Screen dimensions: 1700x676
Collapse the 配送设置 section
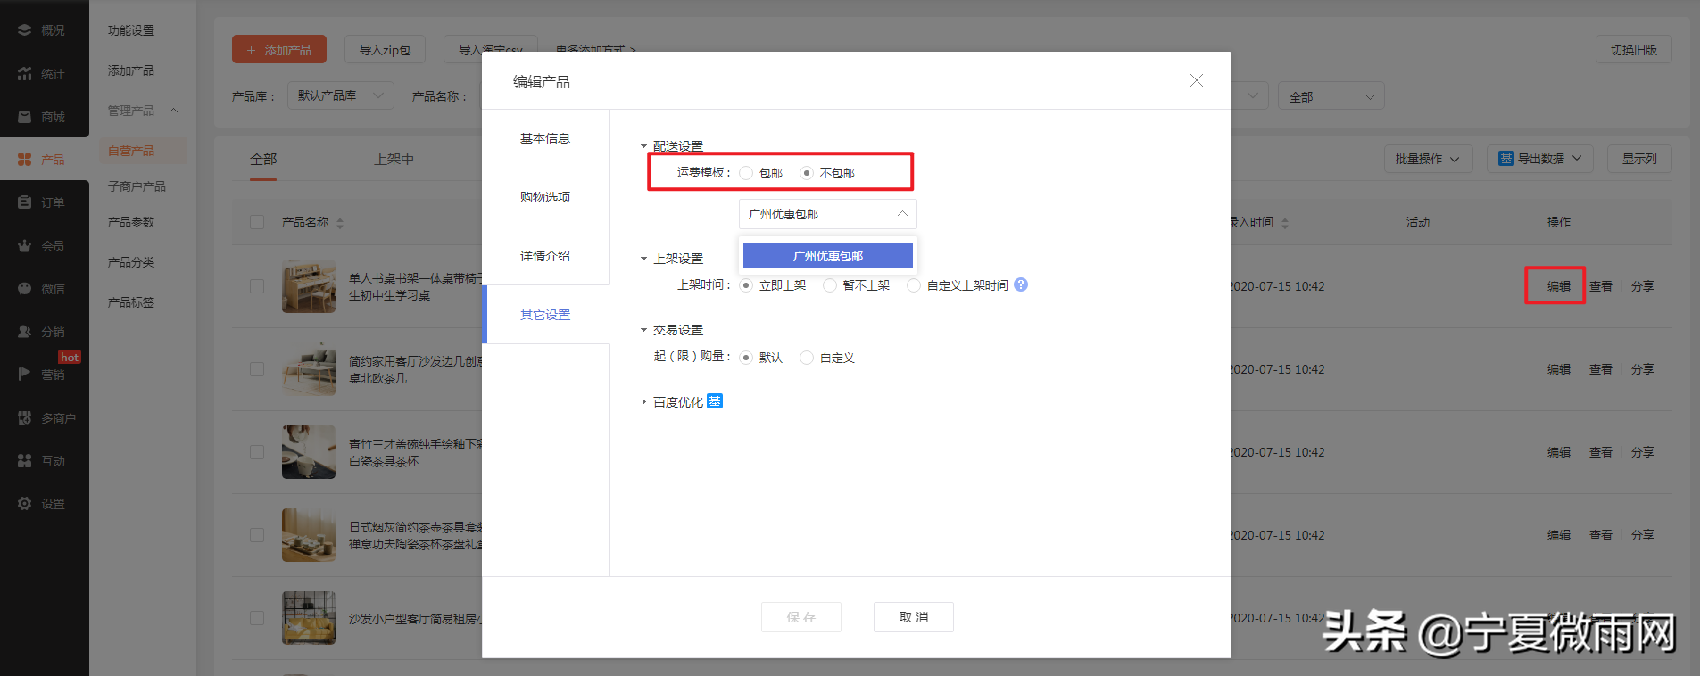(x=644, y=146)
